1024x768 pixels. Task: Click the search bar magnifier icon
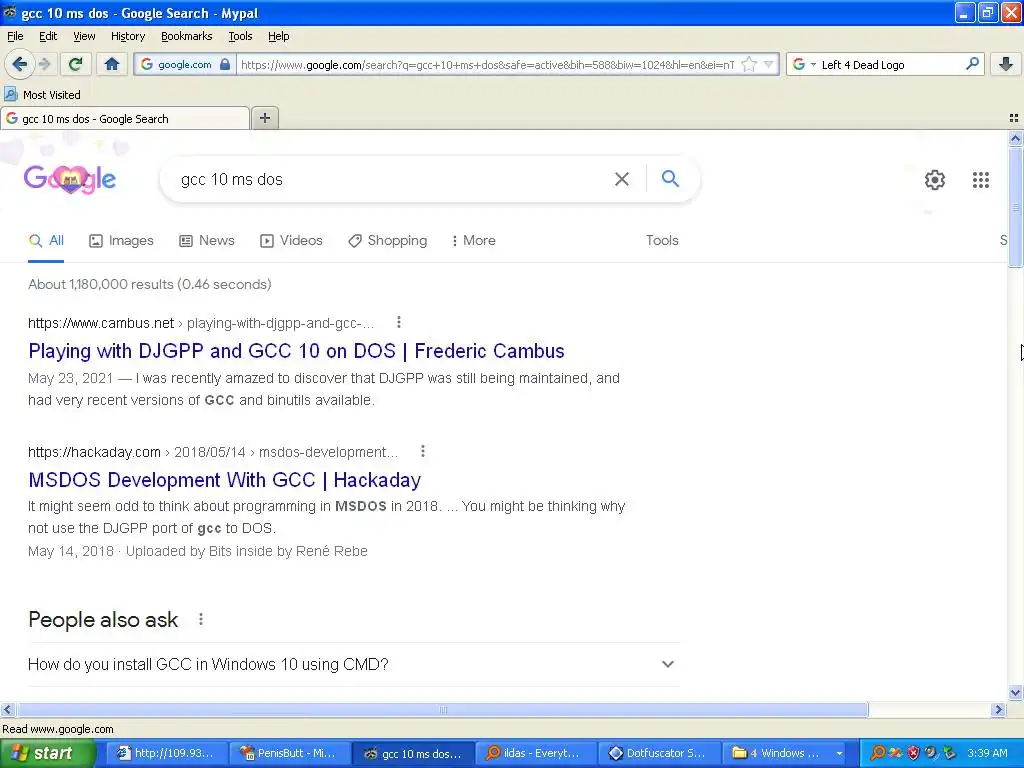(972, 64)
